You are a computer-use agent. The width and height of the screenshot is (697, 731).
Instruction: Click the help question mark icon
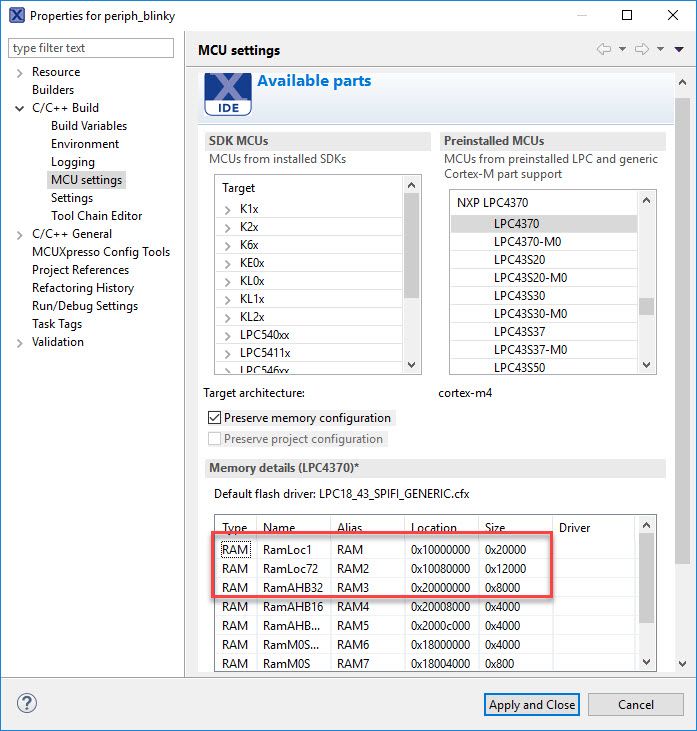point(27,703)
